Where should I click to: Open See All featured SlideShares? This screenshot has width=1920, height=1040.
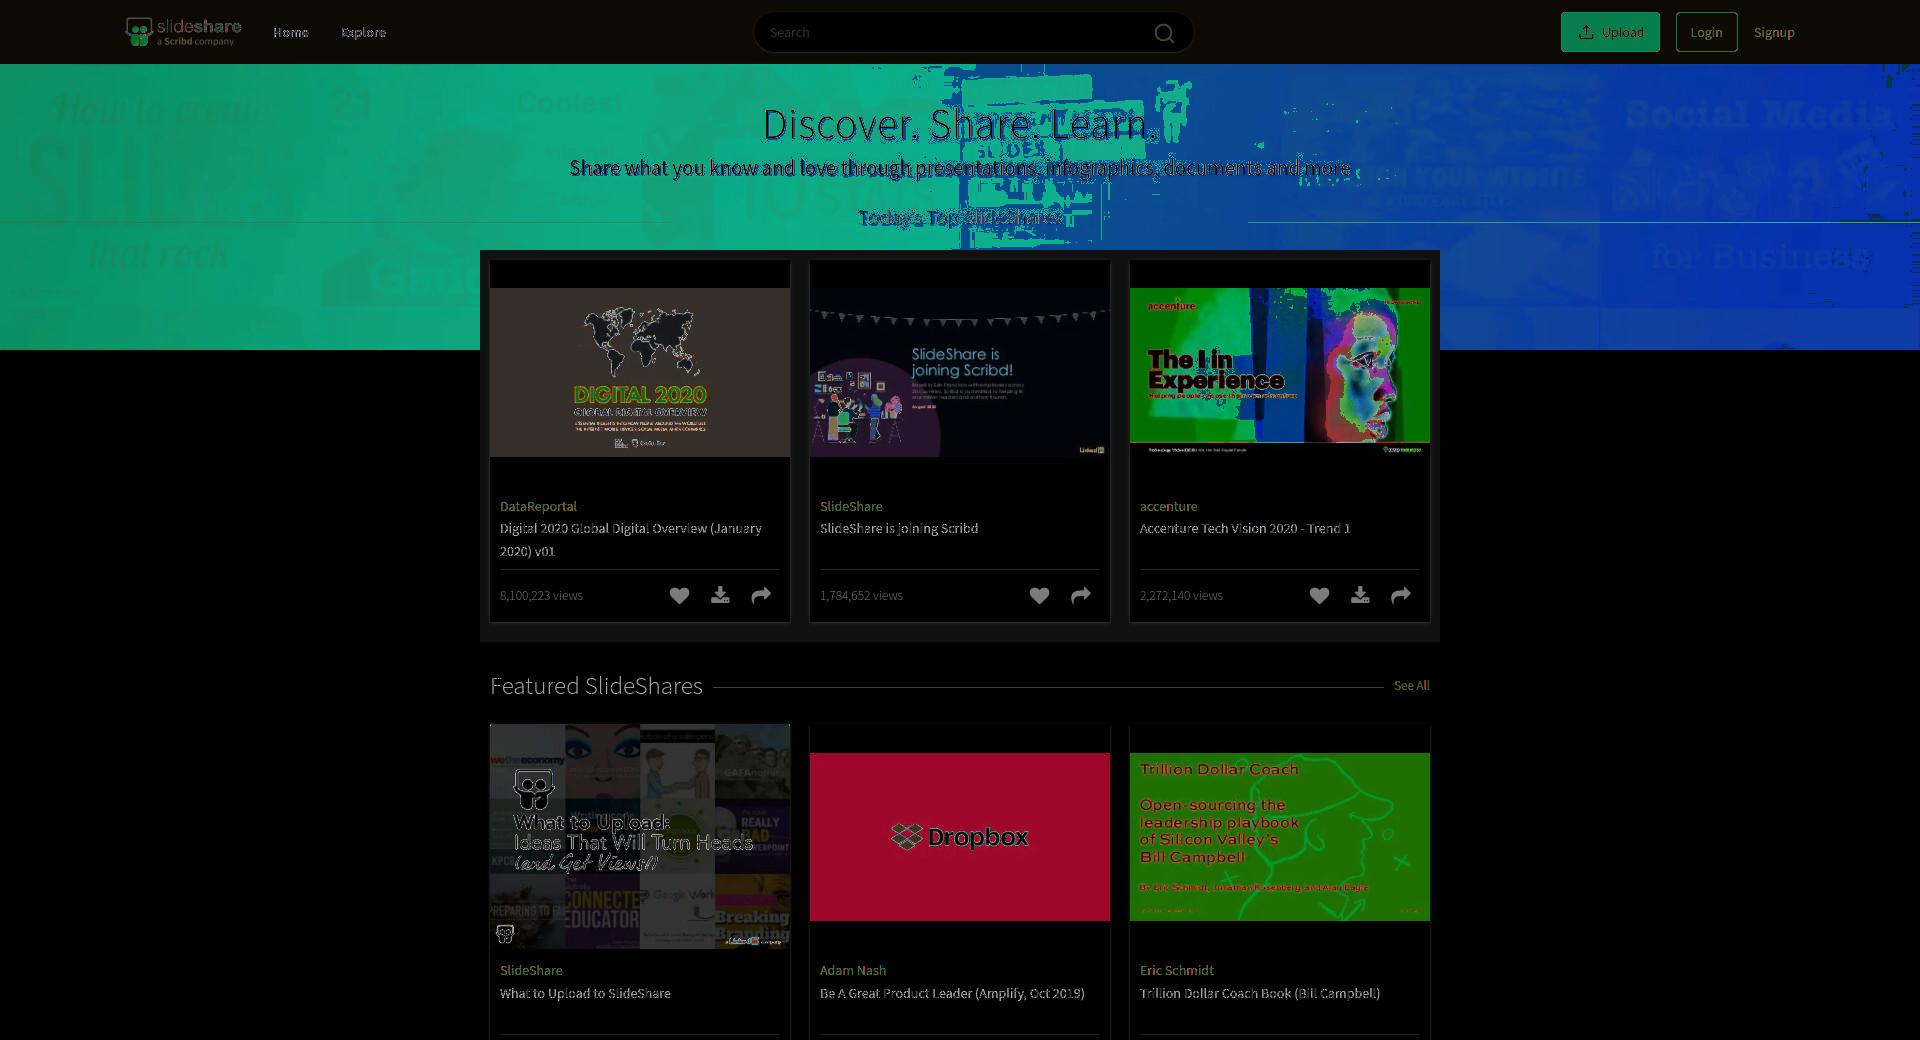click(x=1411, y=686)
